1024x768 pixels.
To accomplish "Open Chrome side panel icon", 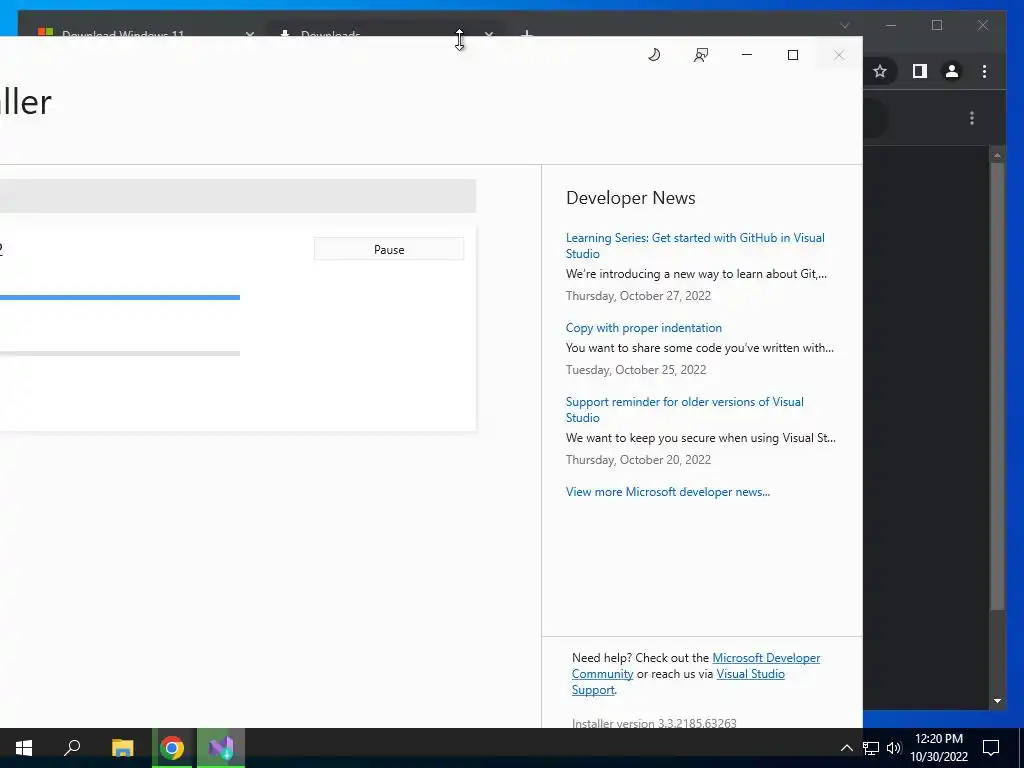I will (920, 71).
